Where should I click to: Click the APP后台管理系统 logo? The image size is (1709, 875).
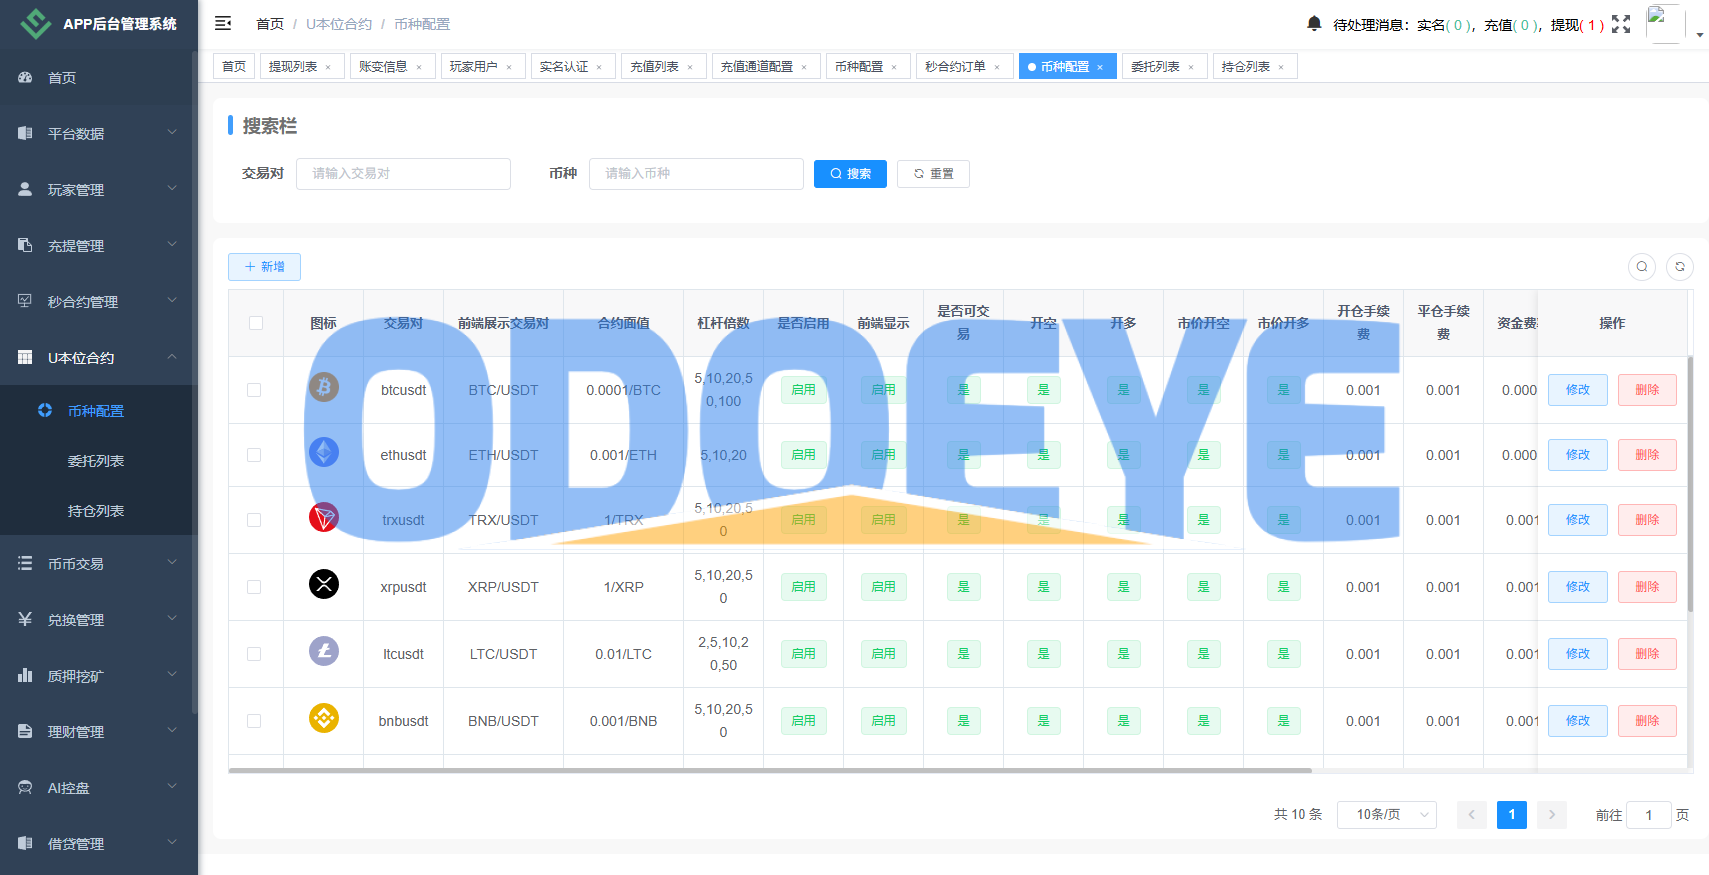[36, 23]
